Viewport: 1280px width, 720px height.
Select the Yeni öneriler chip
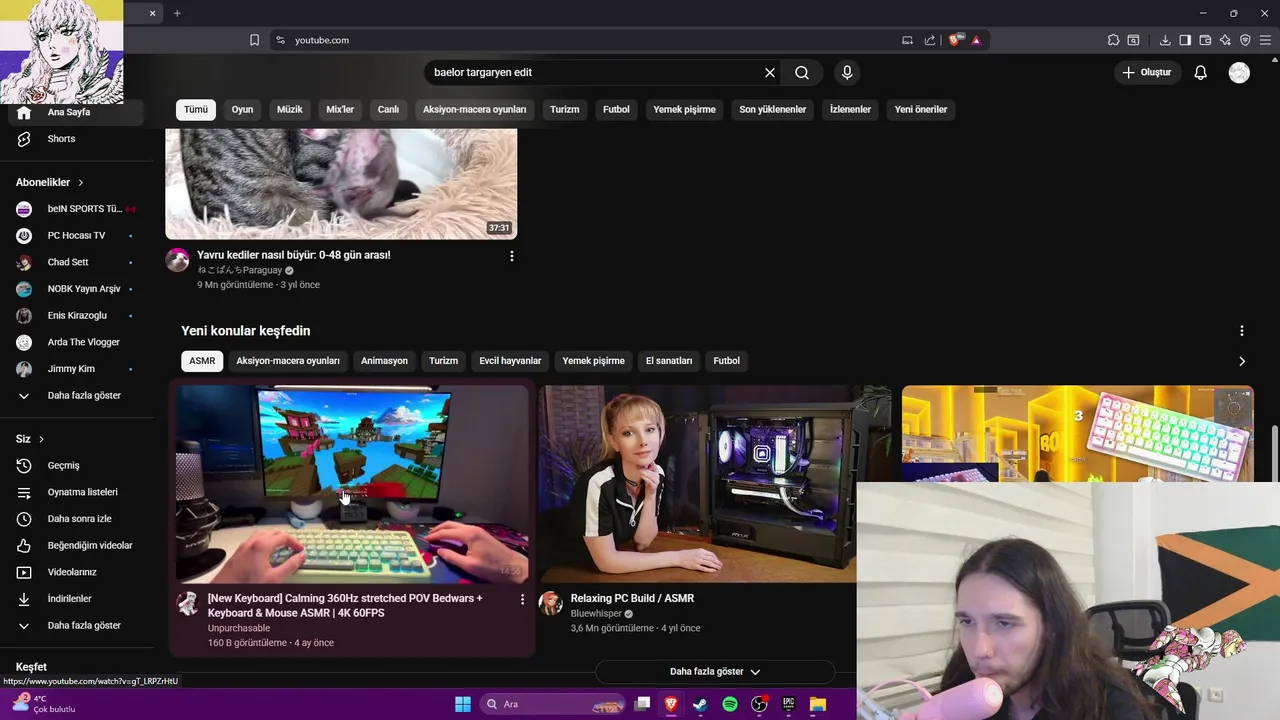pos(921,109)
